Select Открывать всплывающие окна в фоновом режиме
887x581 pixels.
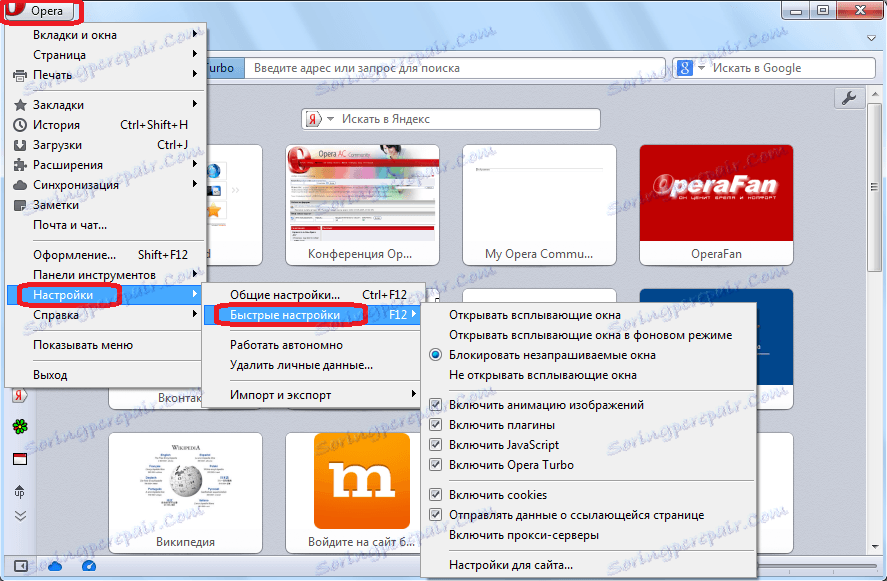point(588,335)
